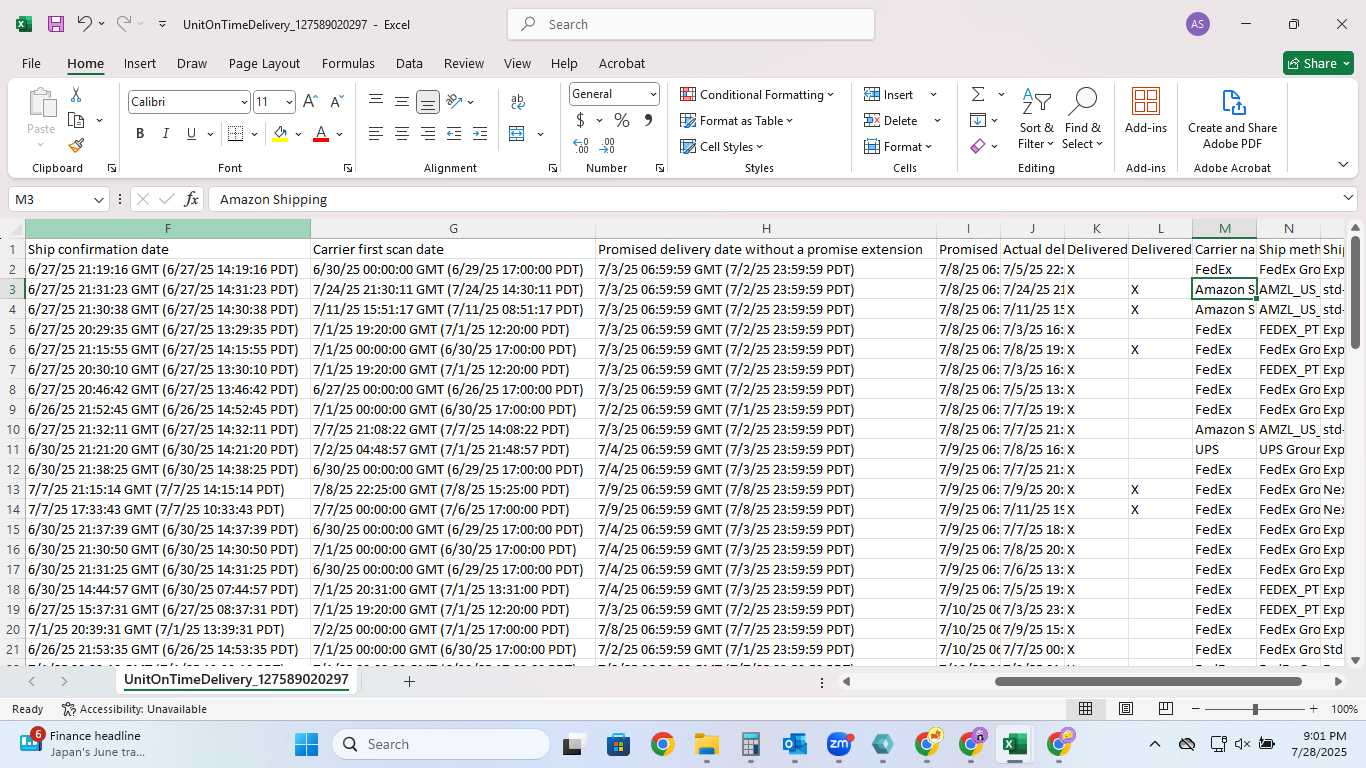Click the Save icon in title bar

click(56, 24)
